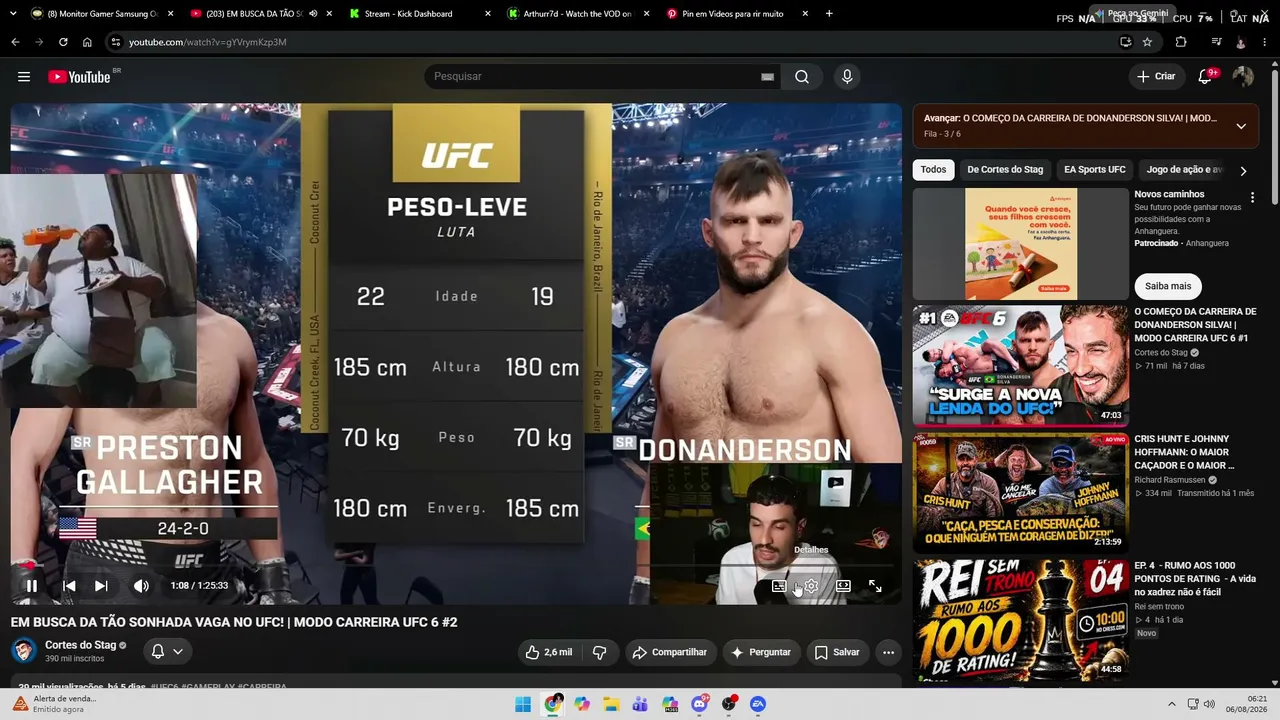The image size is (1280, 720).
Task: Open more actions menu below the video
Action: pos(888,652)
